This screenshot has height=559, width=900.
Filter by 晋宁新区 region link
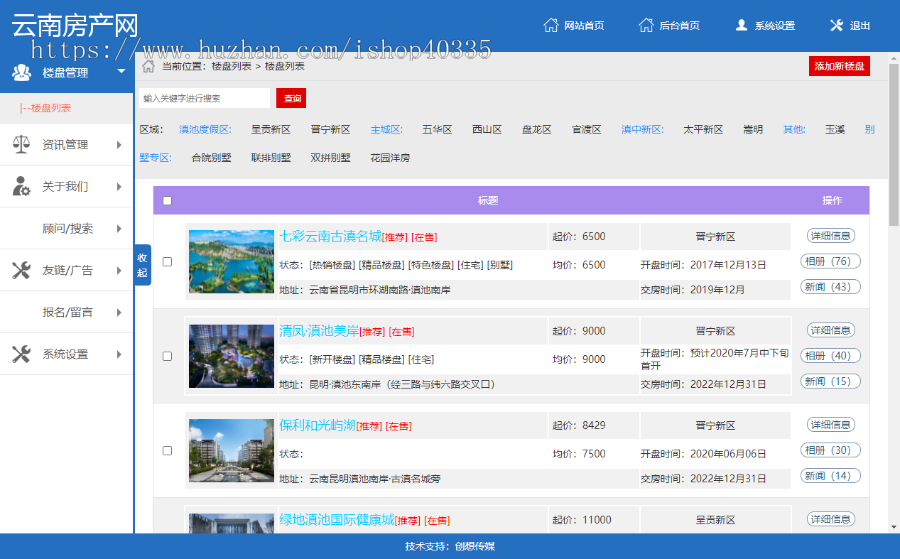[x=331, y=130]
